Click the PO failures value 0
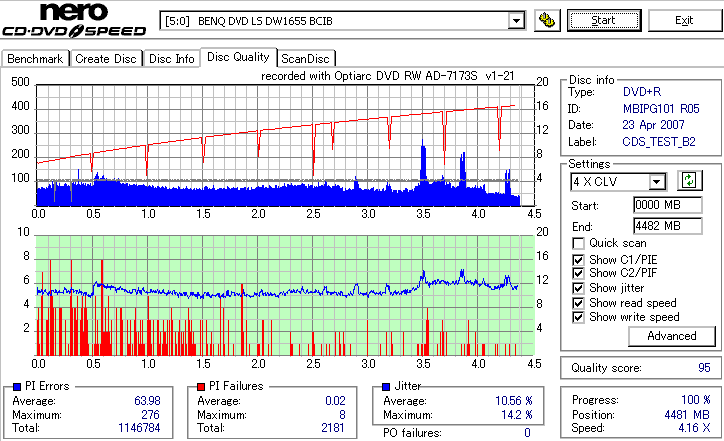 pyautogui.click(x=527, y=433)
